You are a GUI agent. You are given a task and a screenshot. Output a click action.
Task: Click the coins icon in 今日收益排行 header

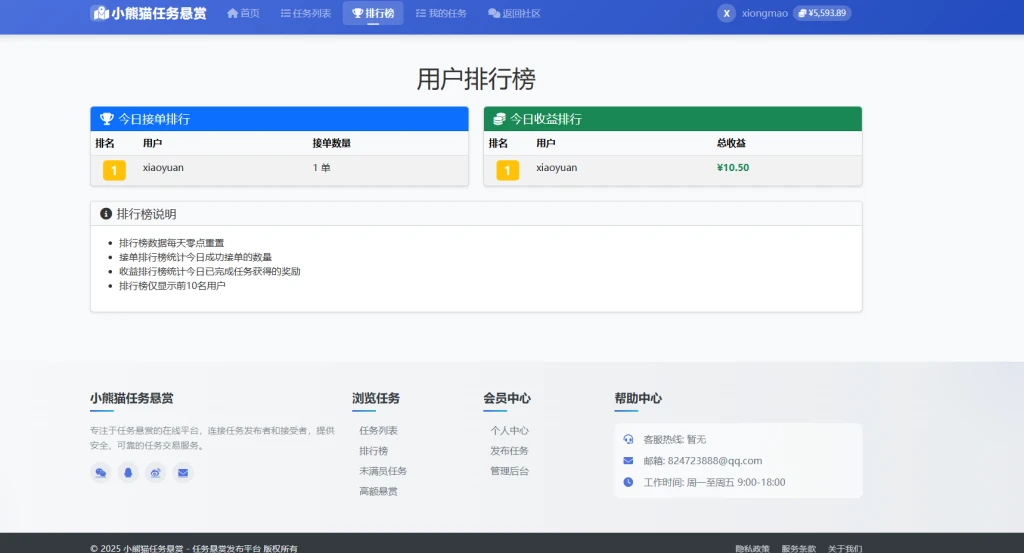(499, 119)
